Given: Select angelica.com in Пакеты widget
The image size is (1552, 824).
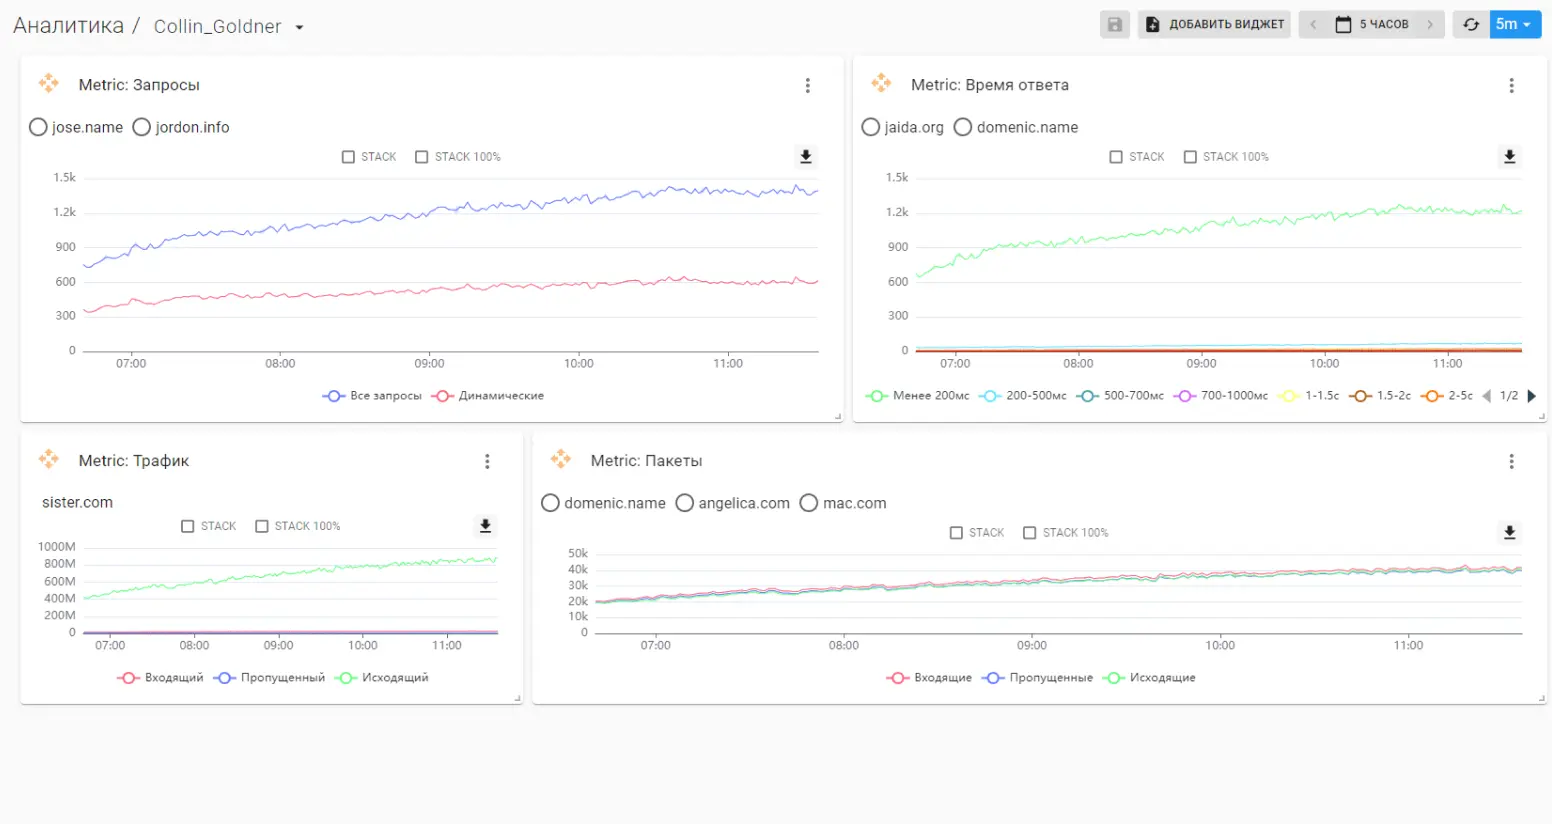Looking at the screenshot, I should (x=685, y=503).
